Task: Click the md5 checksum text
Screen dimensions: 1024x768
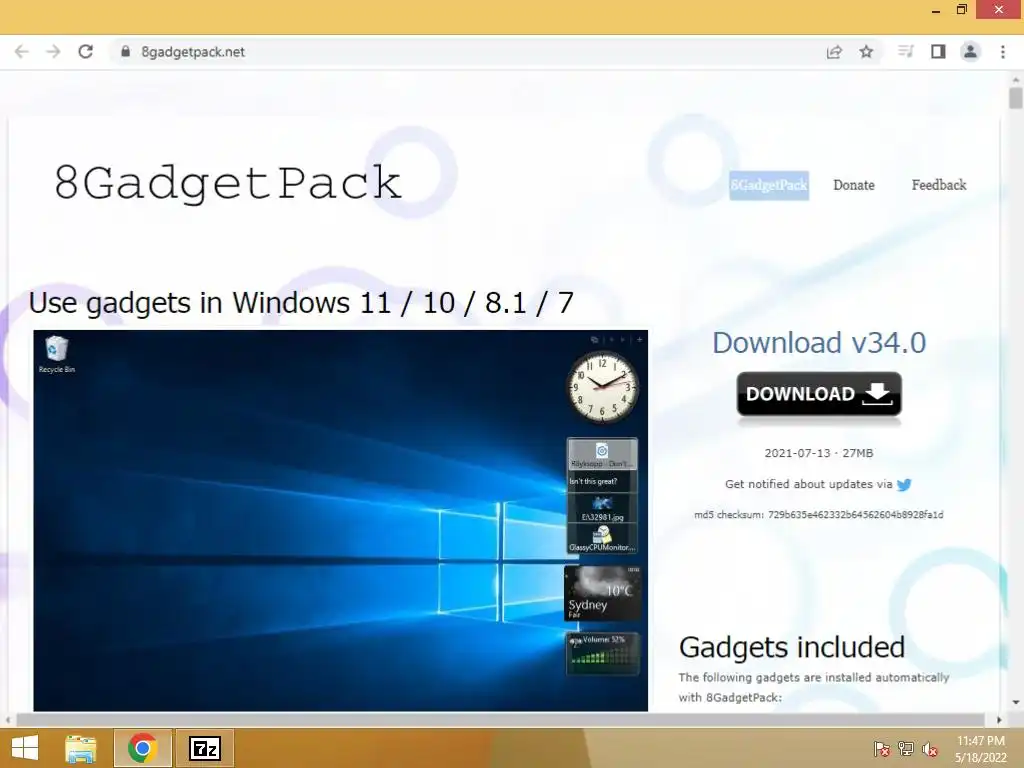Action: click(x=818, y=515)
